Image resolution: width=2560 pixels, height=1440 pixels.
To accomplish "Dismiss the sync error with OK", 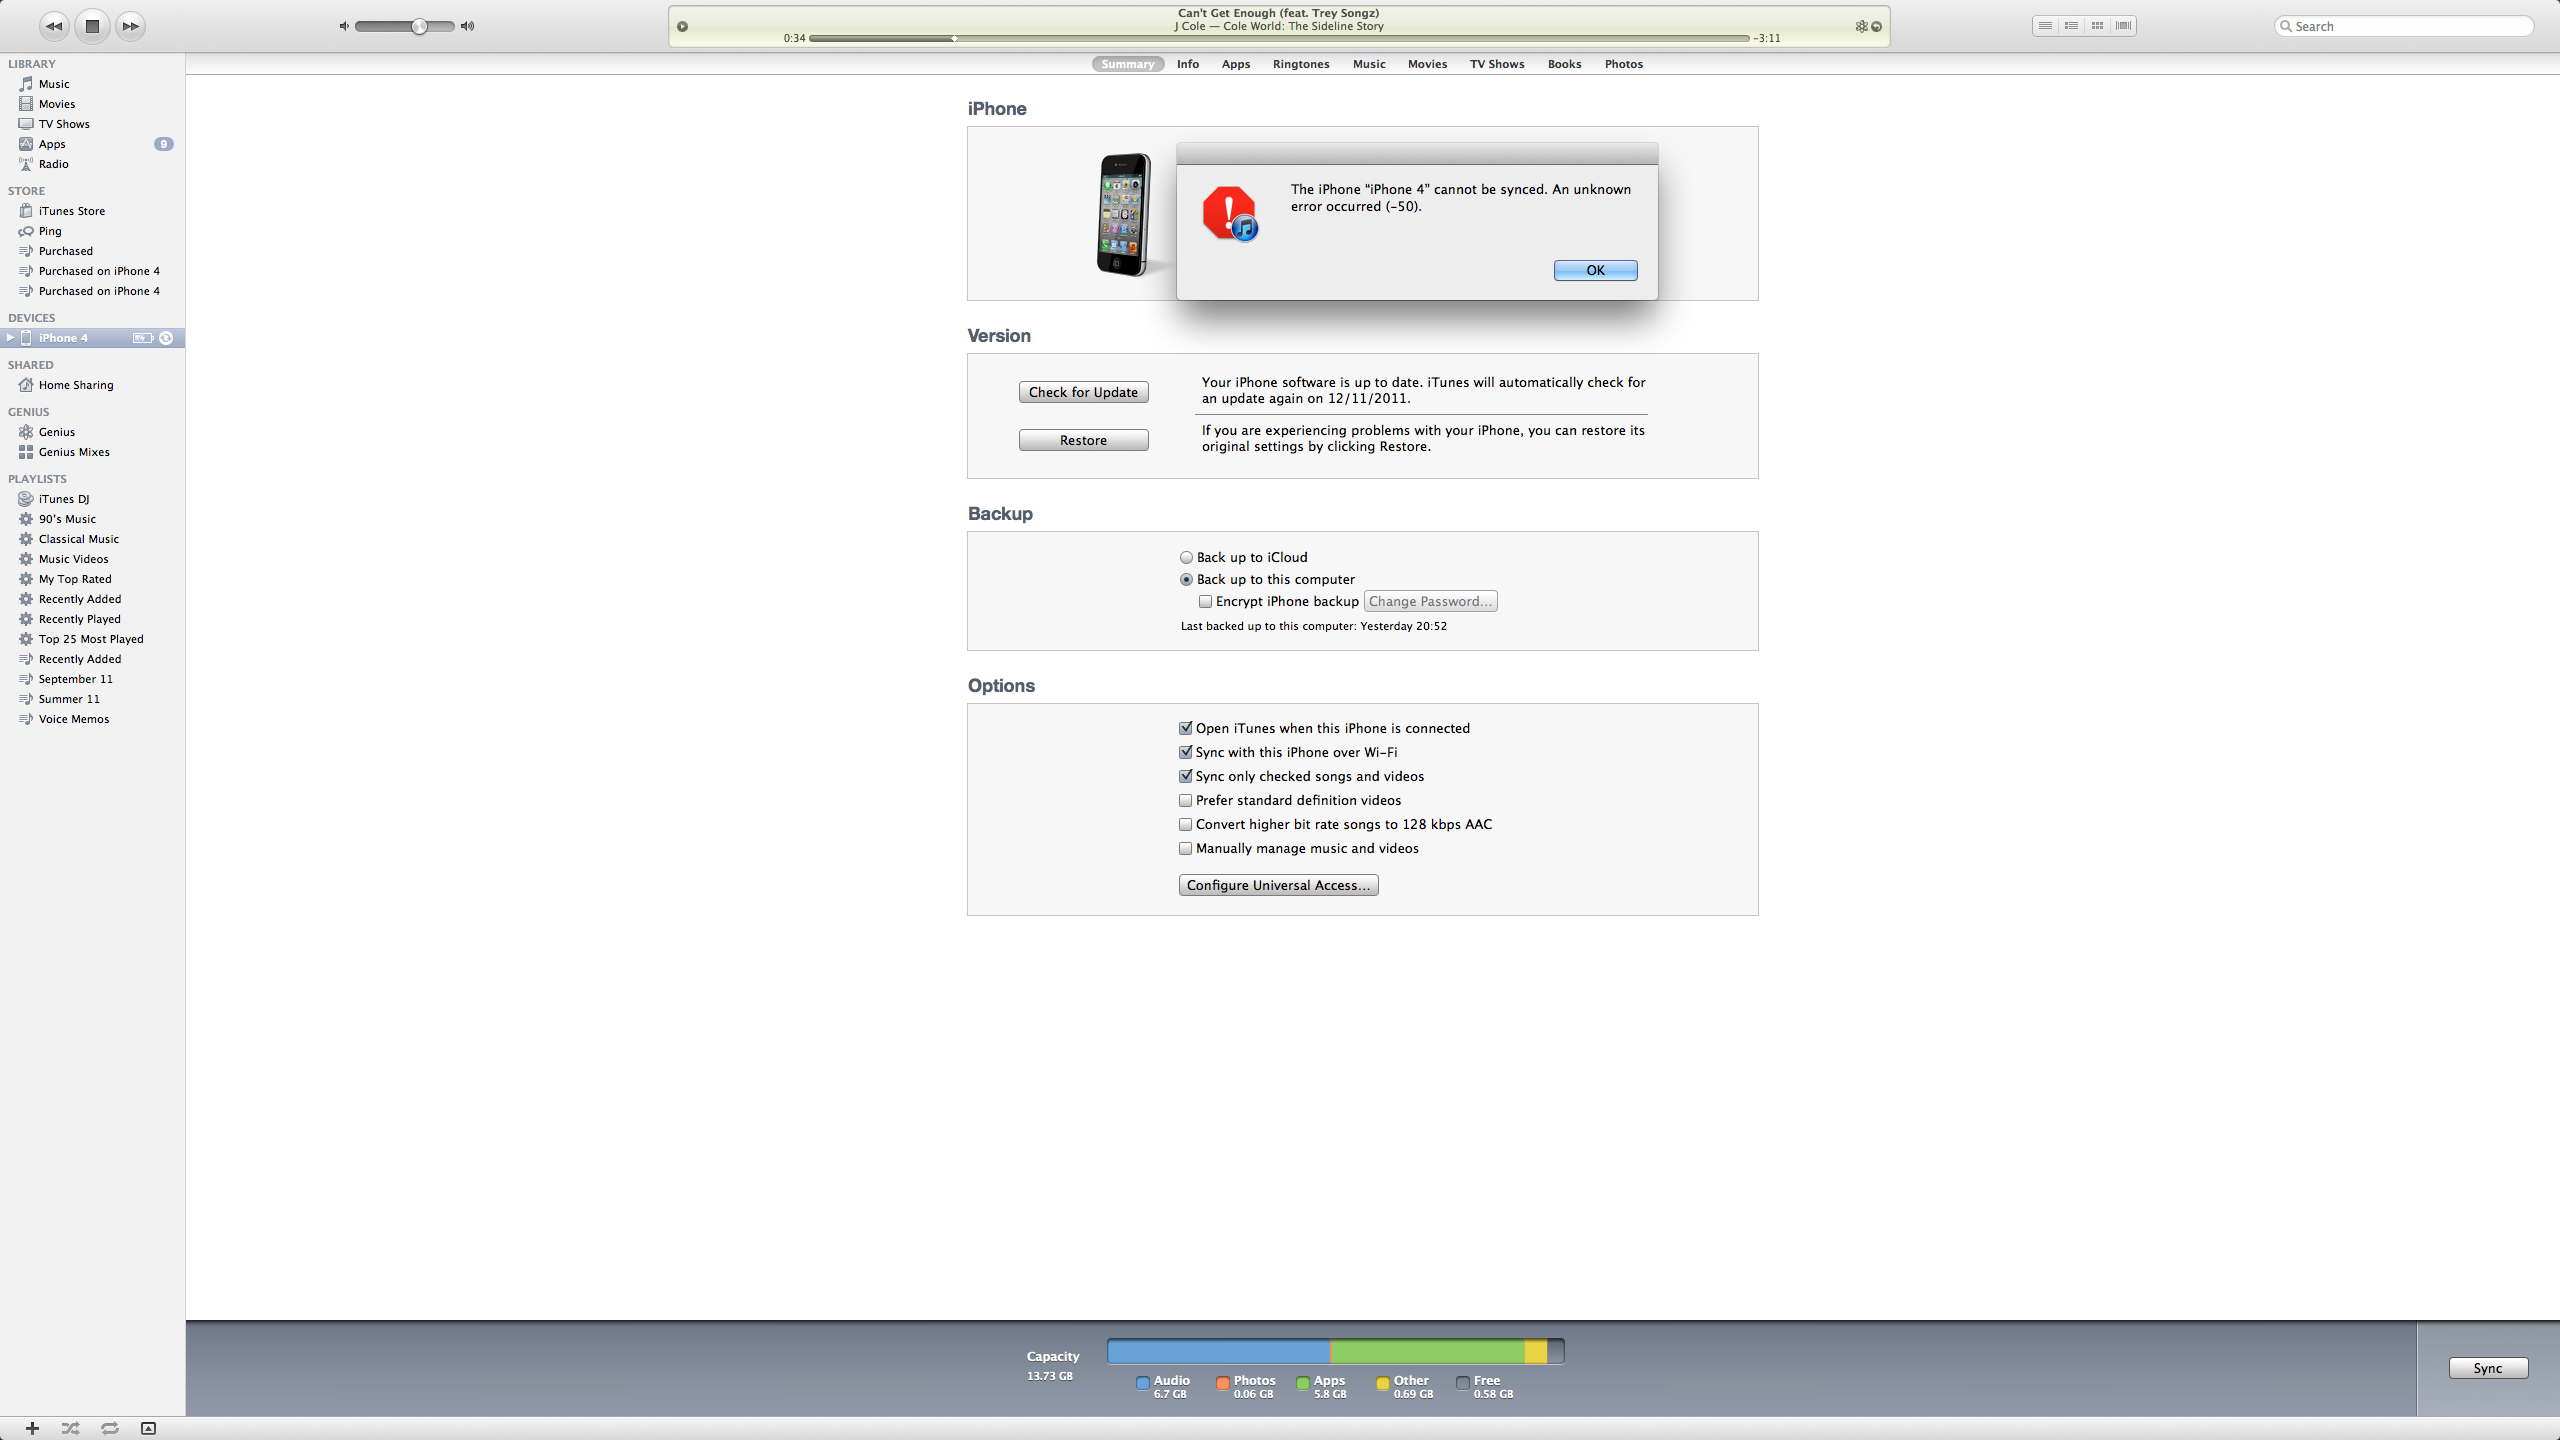I will tap(1595, 270).
